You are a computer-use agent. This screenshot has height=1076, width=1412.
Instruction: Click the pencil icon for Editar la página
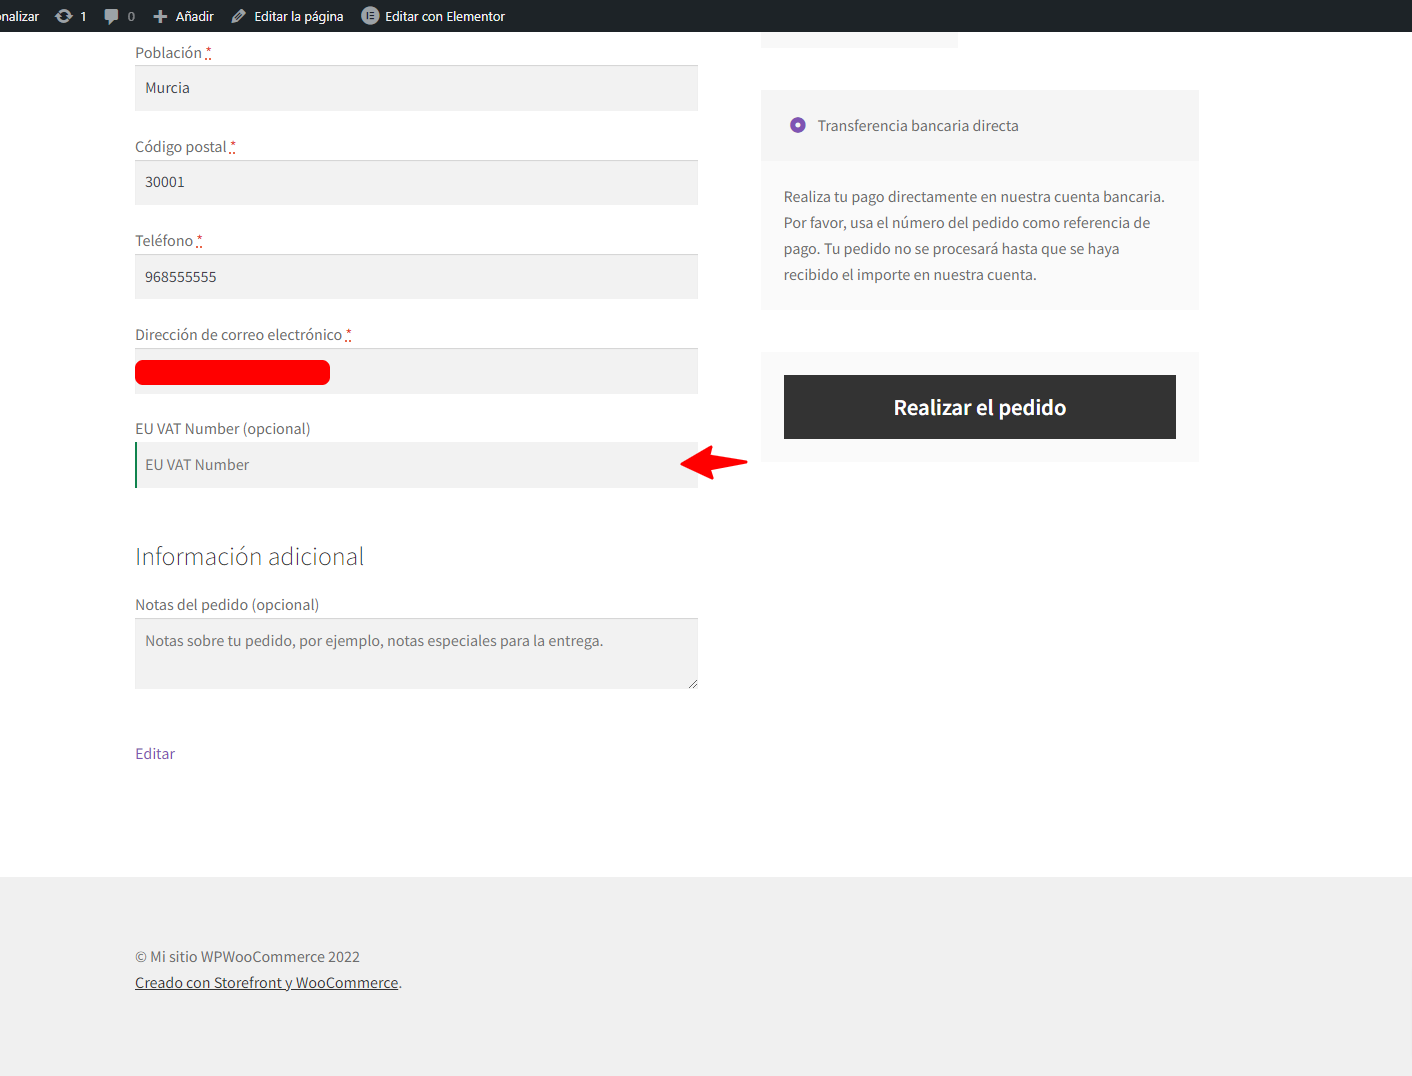coord(239,16)
